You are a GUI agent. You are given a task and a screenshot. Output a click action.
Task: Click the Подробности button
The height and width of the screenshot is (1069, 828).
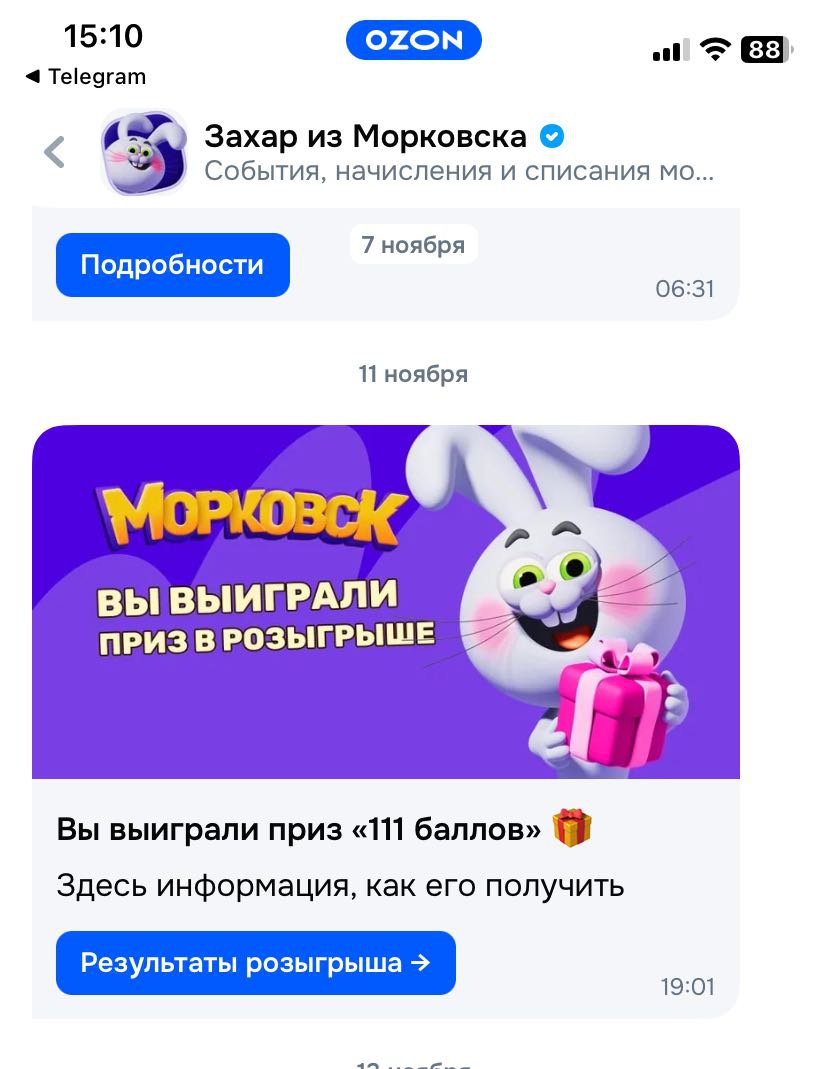click(x=173, y=265)
